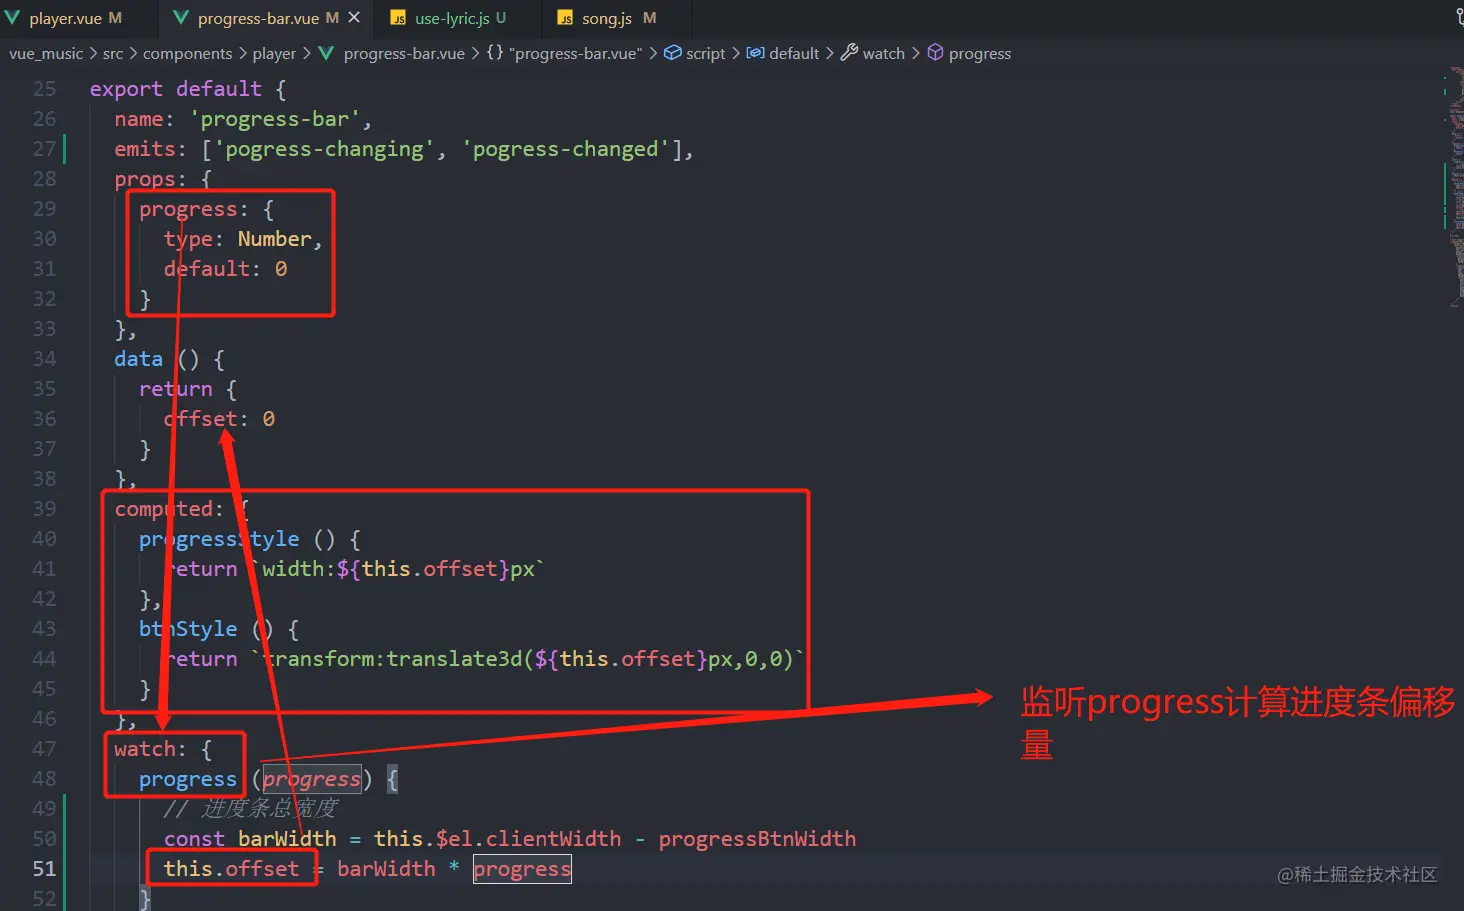Click line number 25 in gutter

point(44,88)
